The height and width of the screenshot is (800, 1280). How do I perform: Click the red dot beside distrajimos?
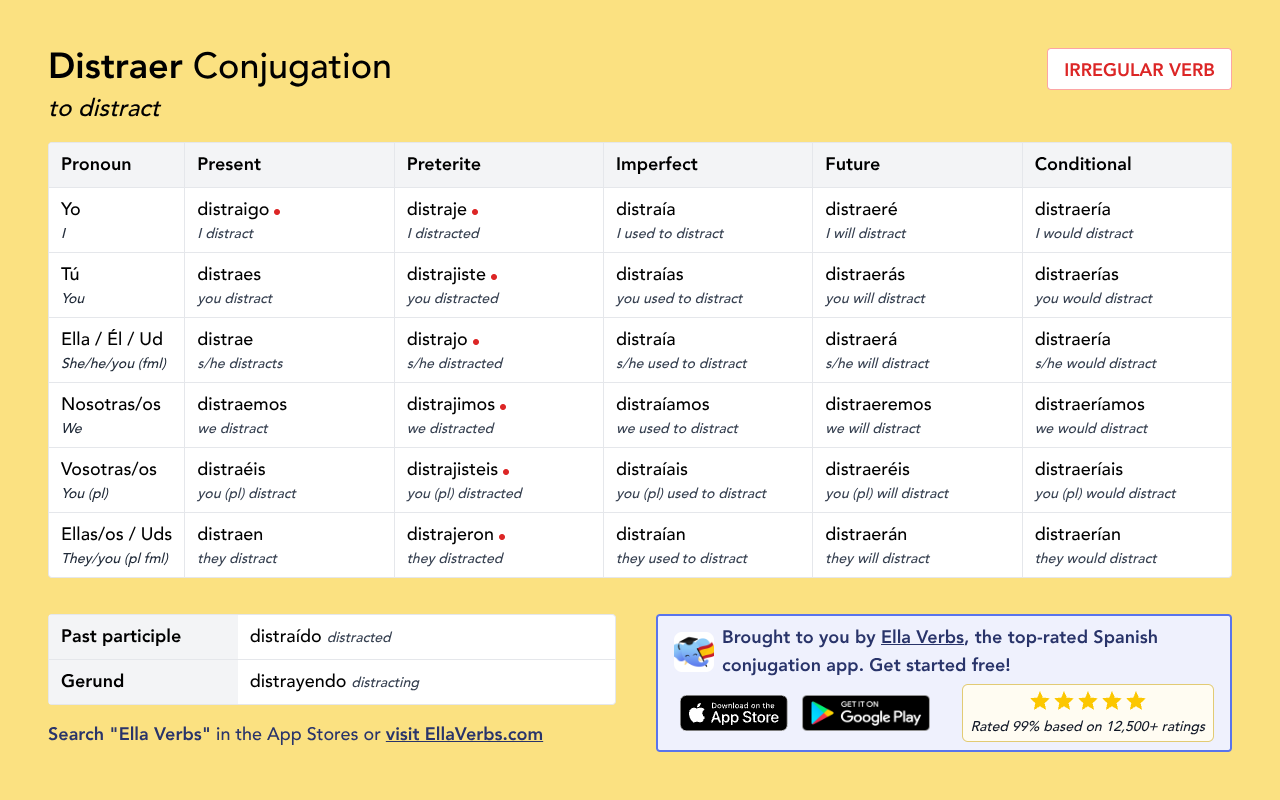(x=503, y=407)
